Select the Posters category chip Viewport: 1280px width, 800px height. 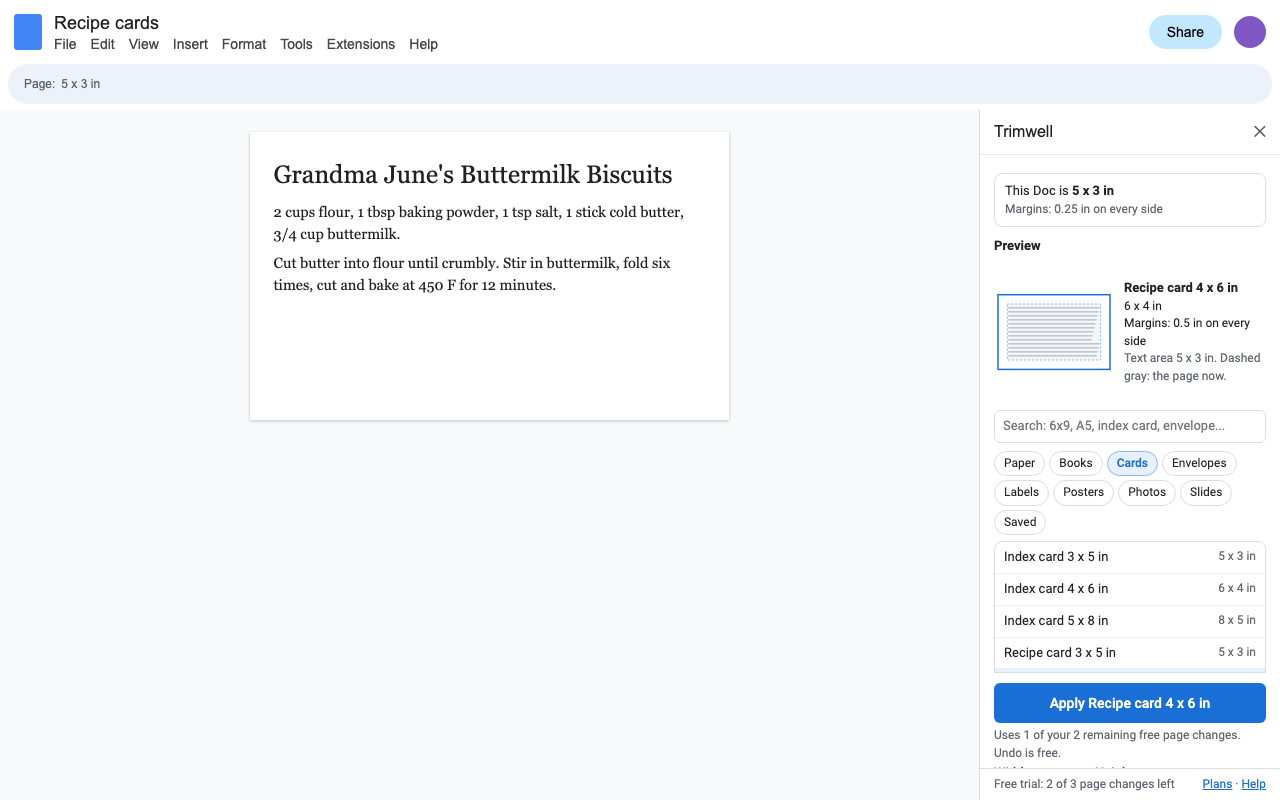1084,492
